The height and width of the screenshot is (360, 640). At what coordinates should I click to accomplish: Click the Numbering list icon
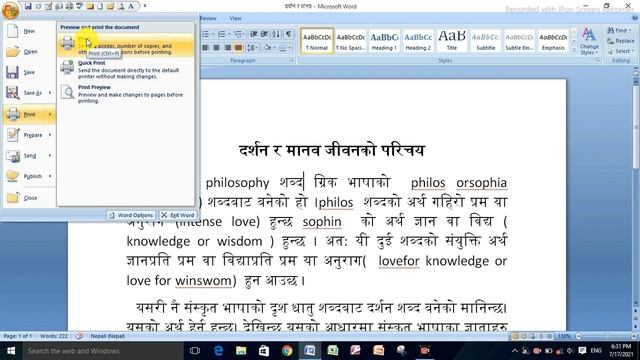point(223,34)
